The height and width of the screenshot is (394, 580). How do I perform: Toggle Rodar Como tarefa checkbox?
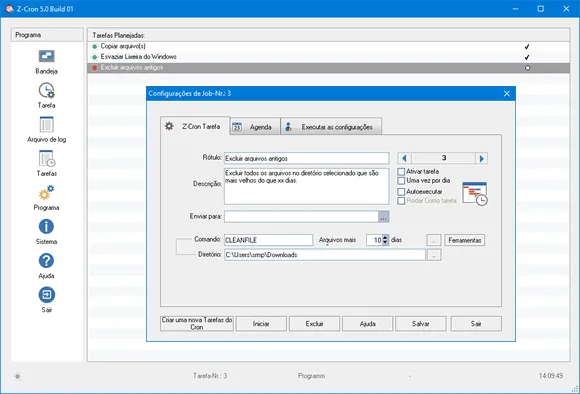[x=401, y=201]
